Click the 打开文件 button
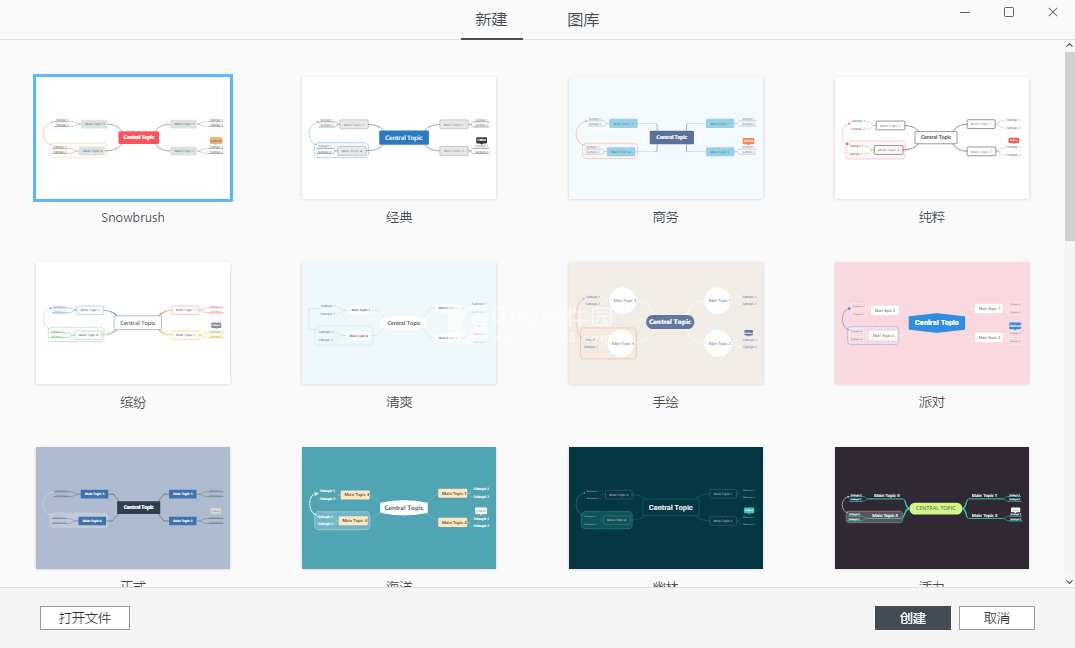Viewport: 1075px width, 648px height. [85, 618]
